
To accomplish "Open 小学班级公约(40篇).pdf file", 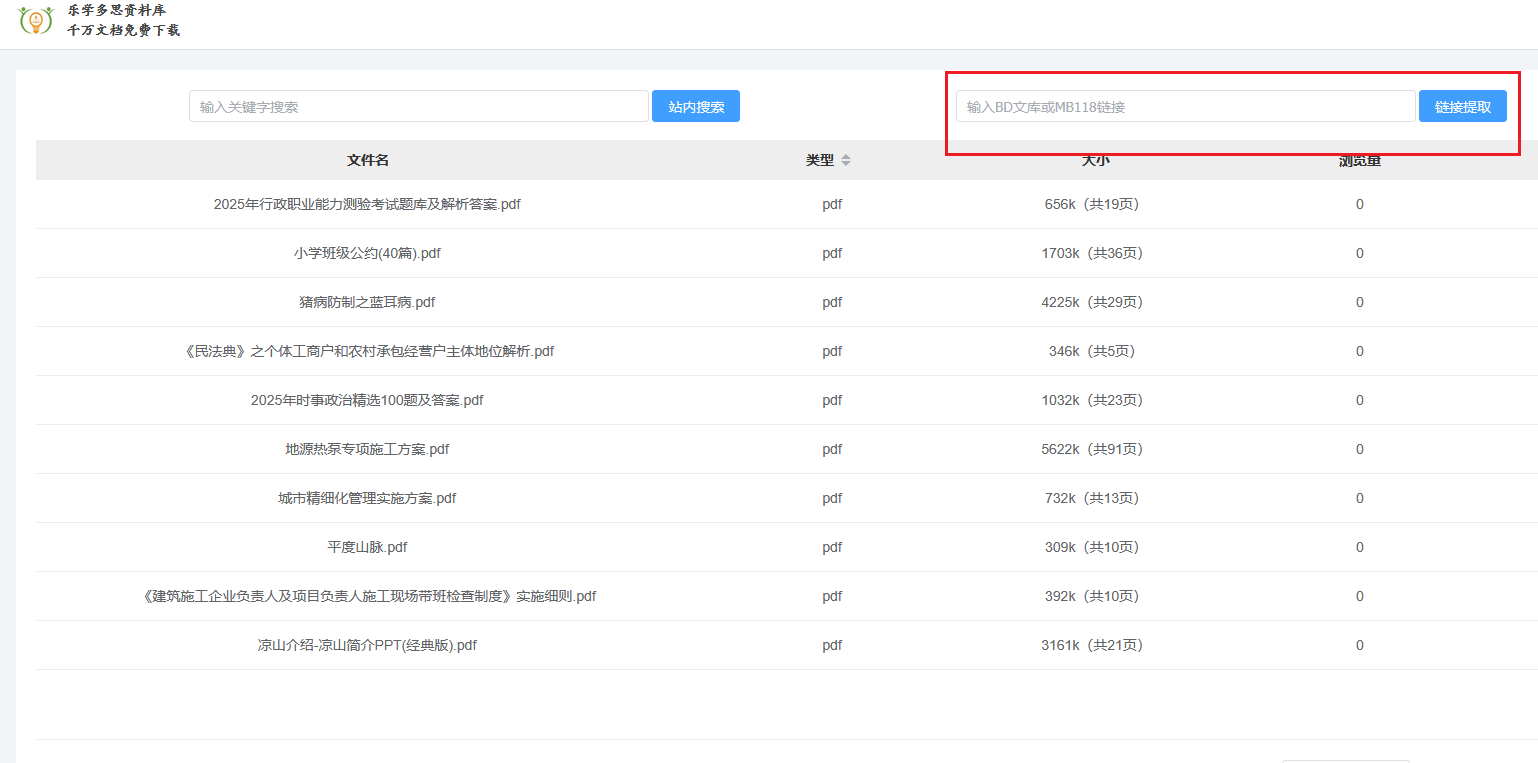I will [x=367, y=254].
